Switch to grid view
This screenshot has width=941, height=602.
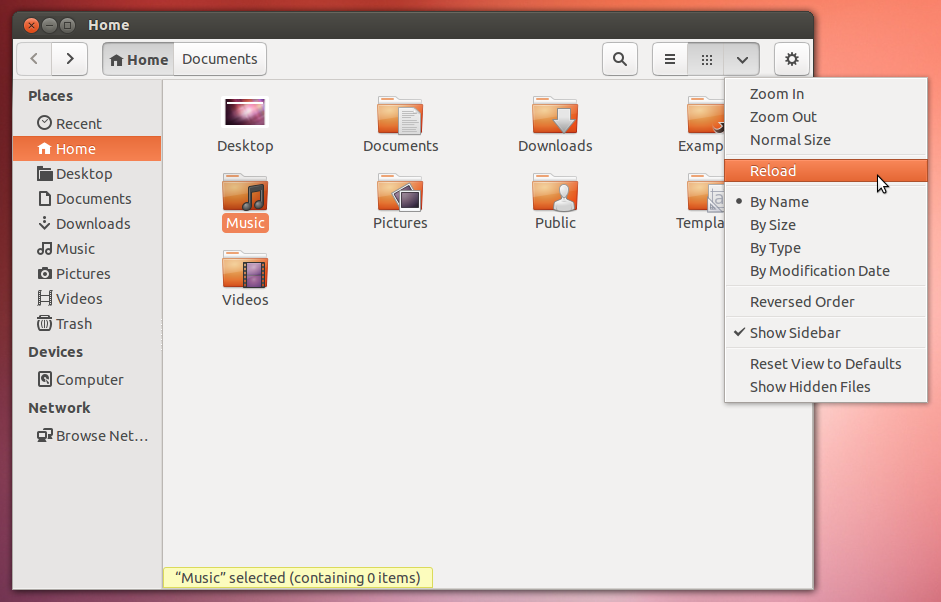pos(706,59)
